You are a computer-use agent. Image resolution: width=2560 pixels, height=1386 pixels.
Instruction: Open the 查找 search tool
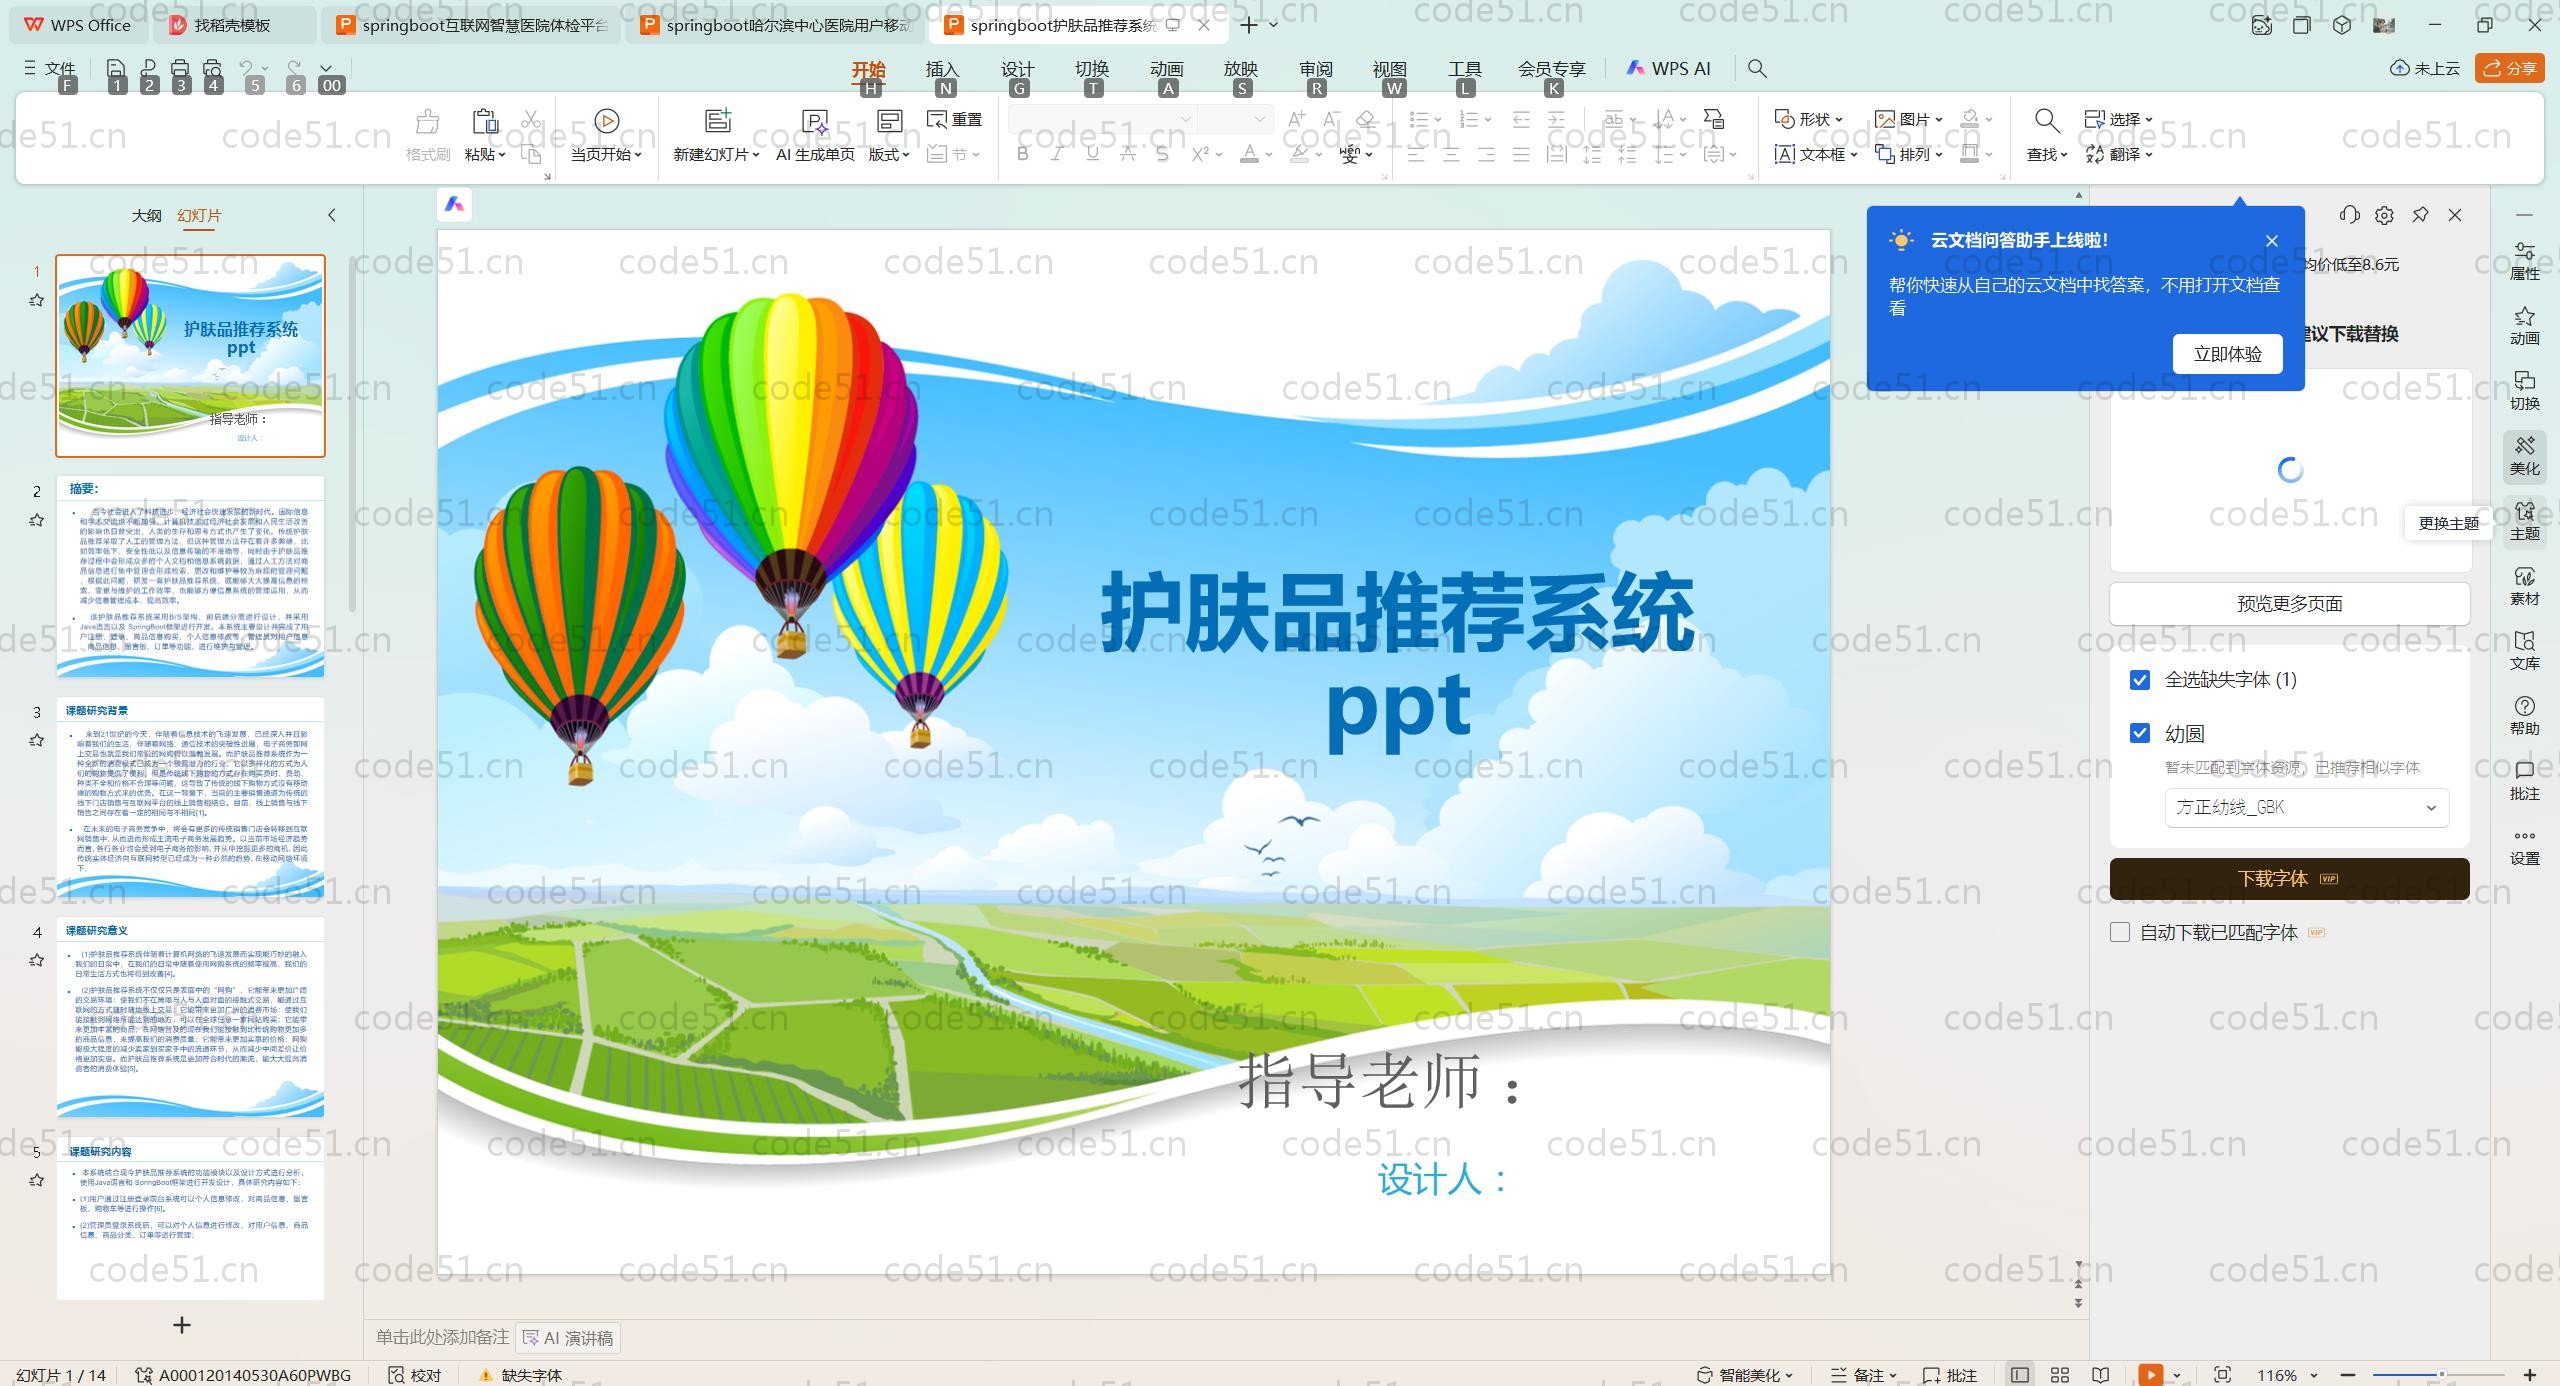tap(2046, 122)
